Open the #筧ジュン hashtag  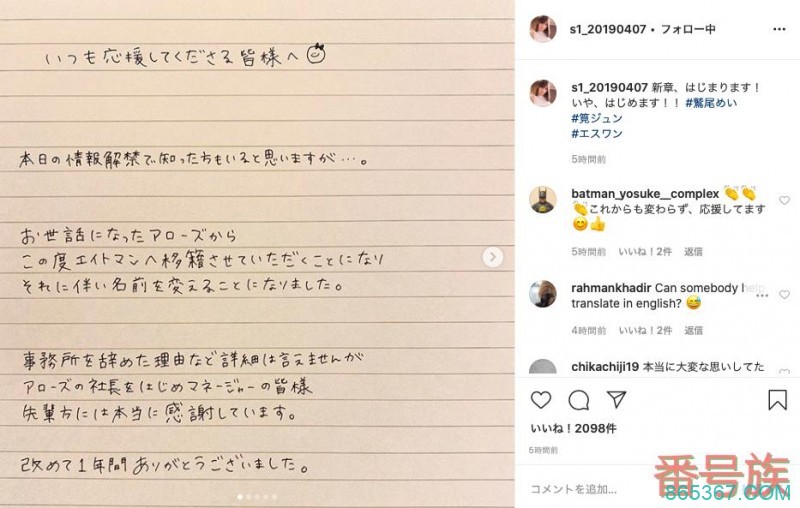(597, 118)
